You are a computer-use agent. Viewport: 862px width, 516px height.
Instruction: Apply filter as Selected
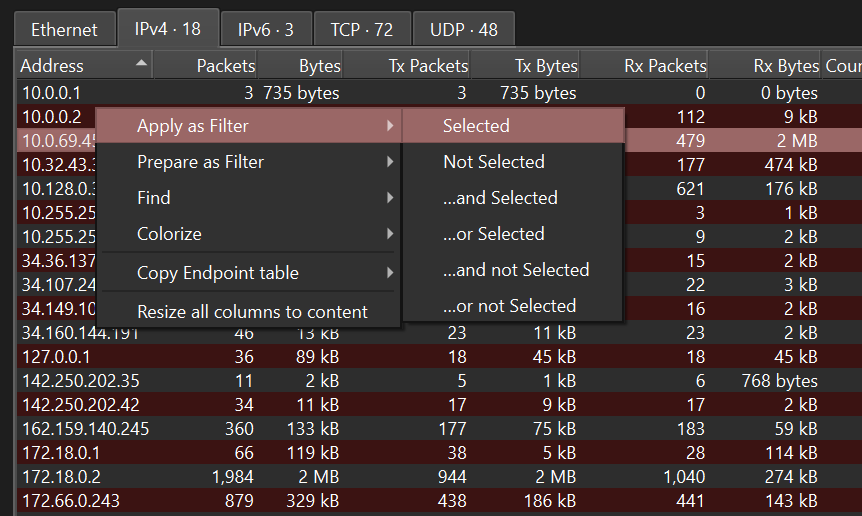(513, 126)
